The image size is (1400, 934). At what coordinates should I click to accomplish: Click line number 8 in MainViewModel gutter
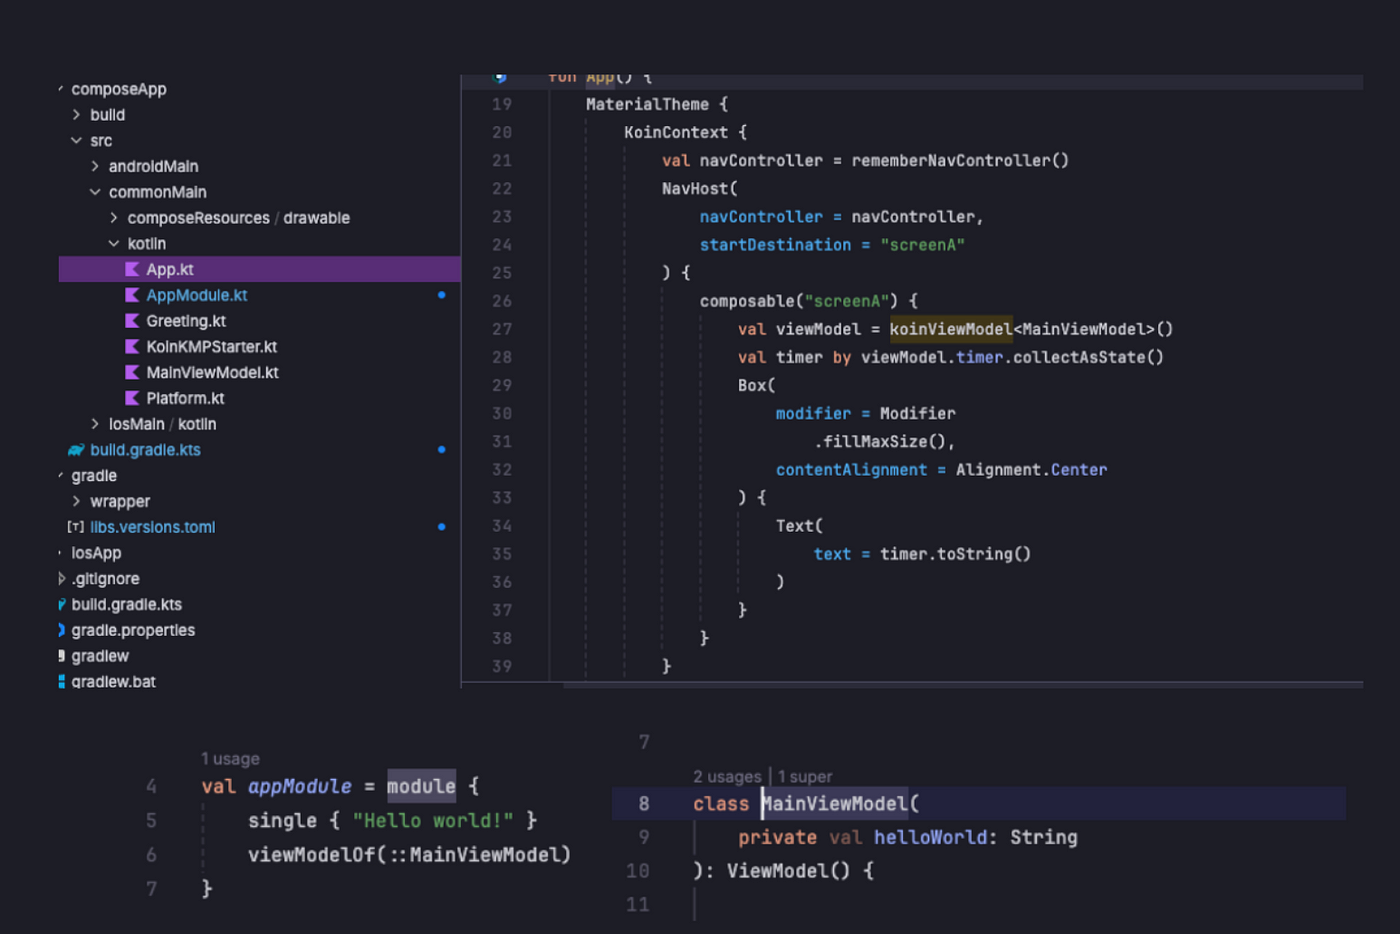click(644, 804)
